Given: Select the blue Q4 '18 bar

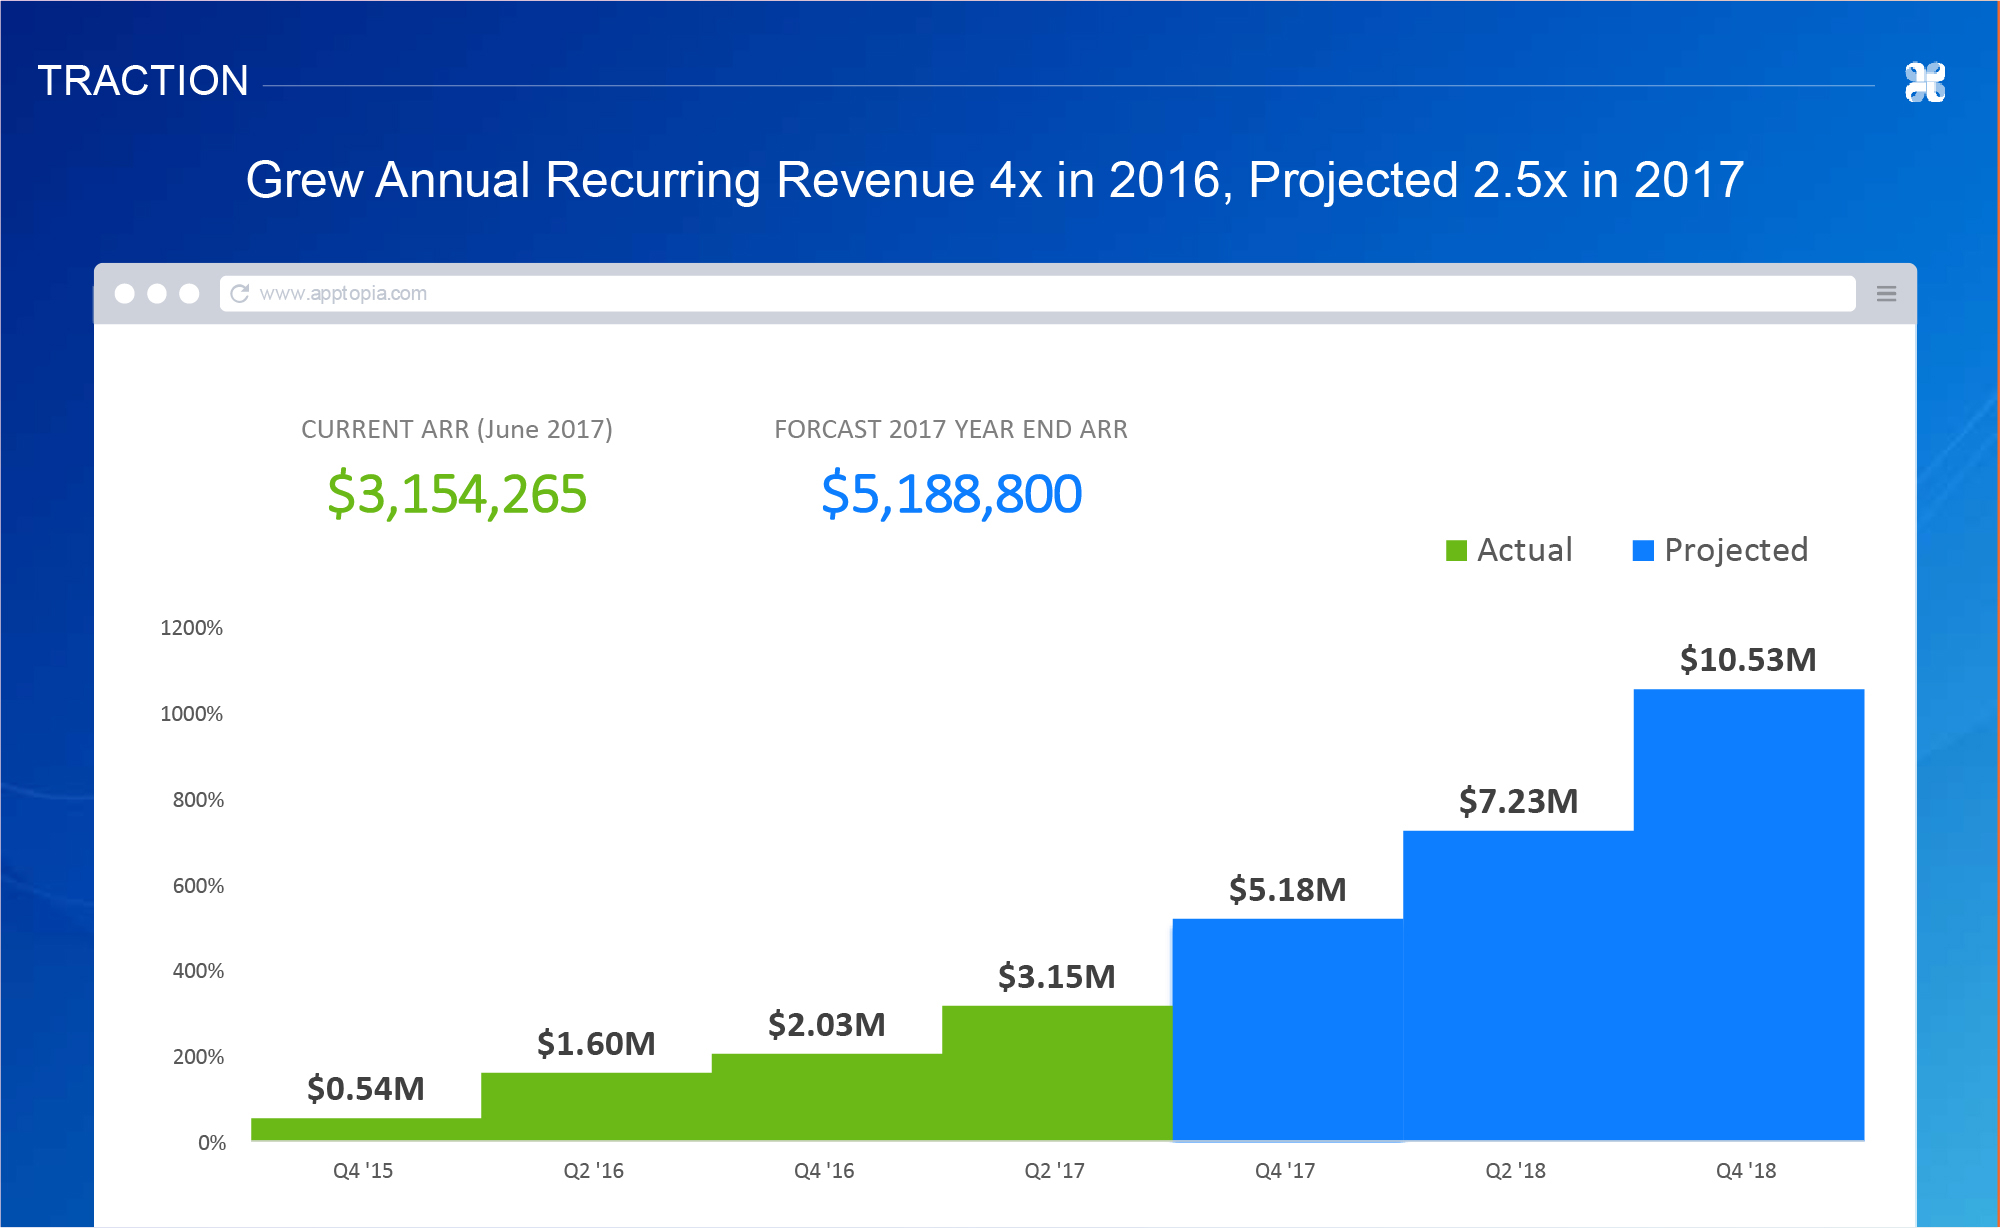Looking at the screenshot, I should point(1749,915).
